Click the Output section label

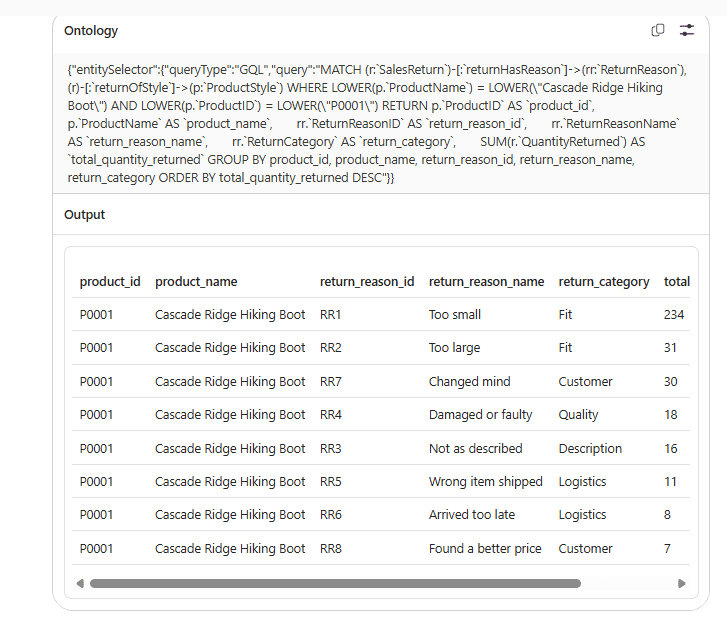(x=84, y=214)
